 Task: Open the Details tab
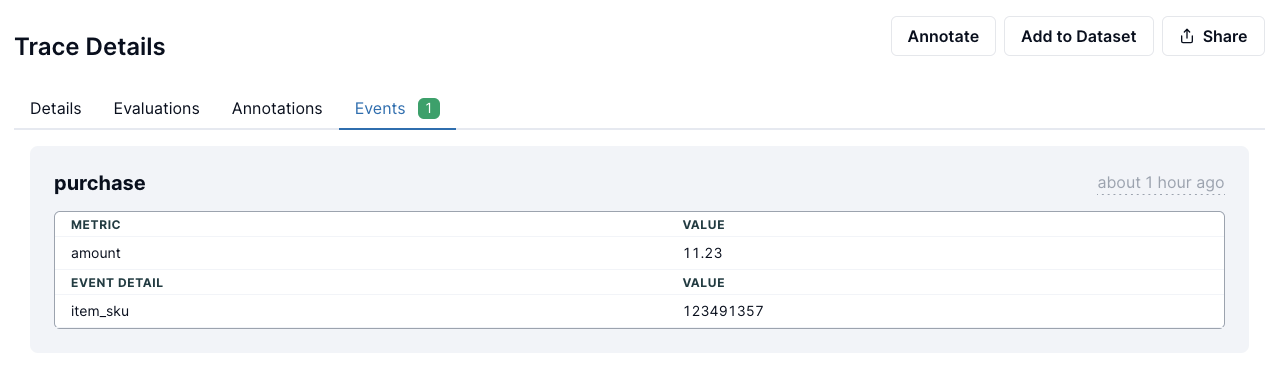tap(56, 108)
